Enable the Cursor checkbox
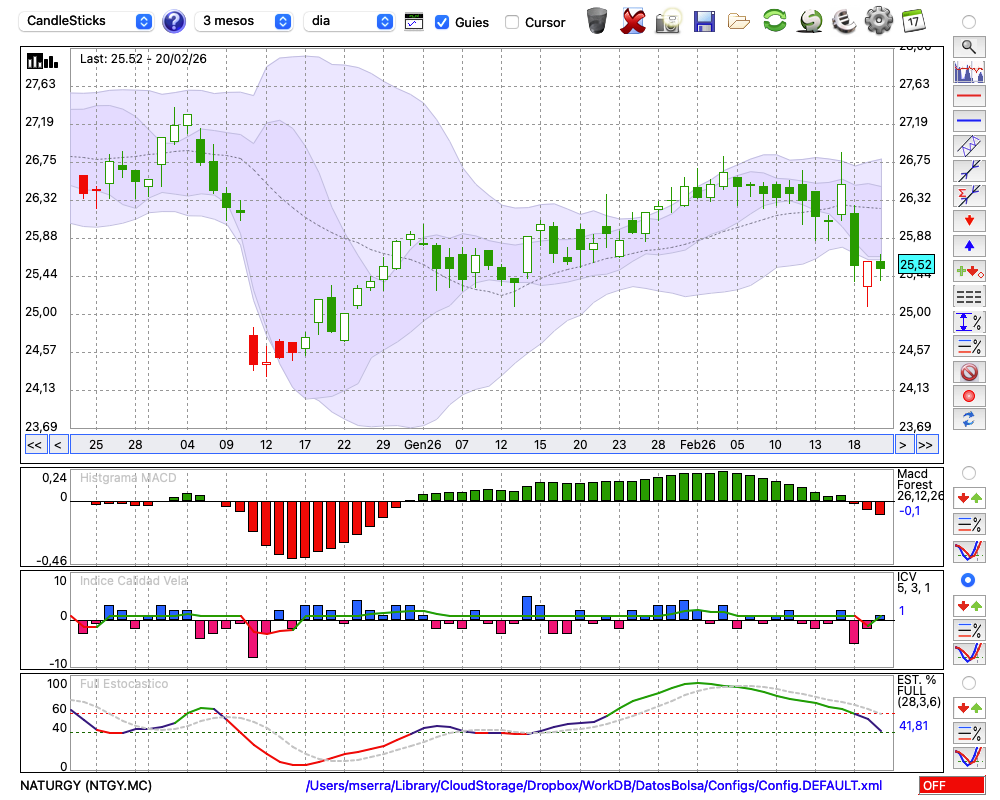Screen dimensions: 1000x800 [512, 22]
